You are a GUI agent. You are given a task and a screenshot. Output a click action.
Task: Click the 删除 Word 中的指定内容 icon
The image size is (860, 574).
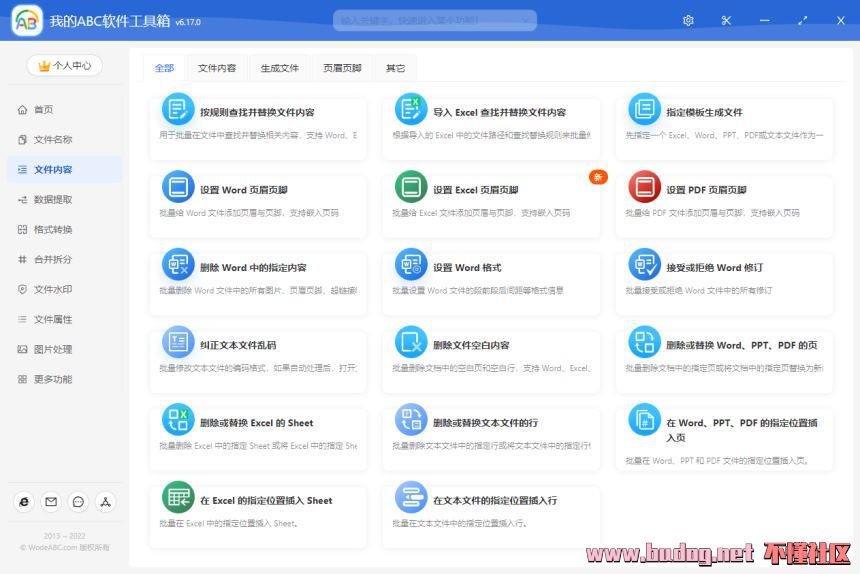tap(178, 265)
